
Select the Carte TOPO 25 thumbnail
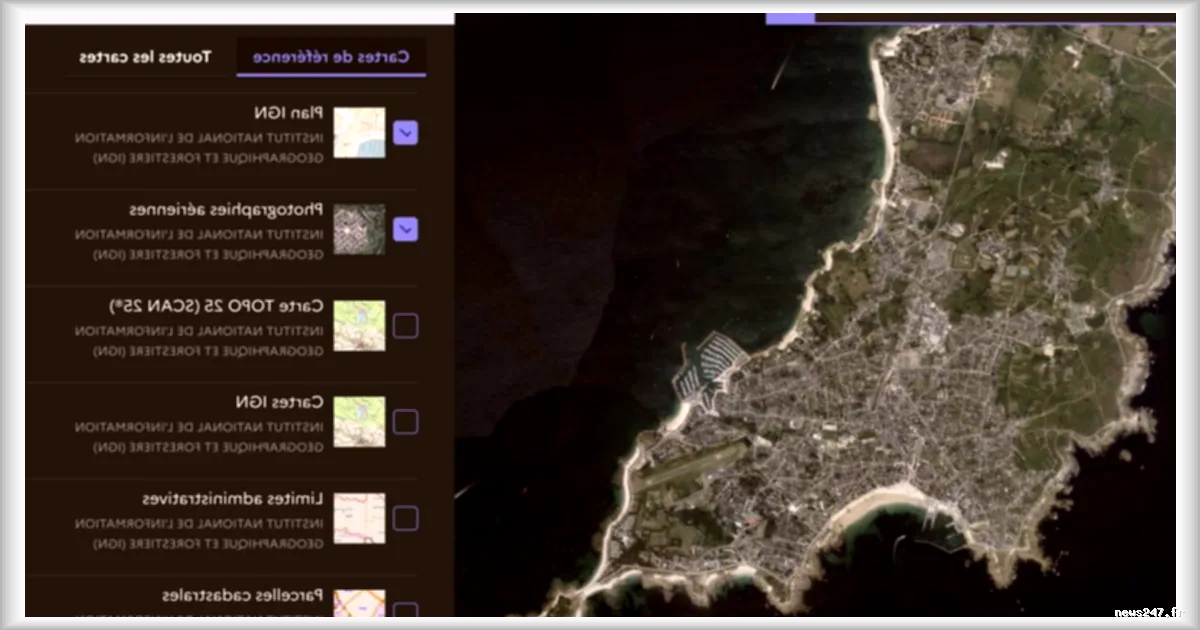(359, 326)
